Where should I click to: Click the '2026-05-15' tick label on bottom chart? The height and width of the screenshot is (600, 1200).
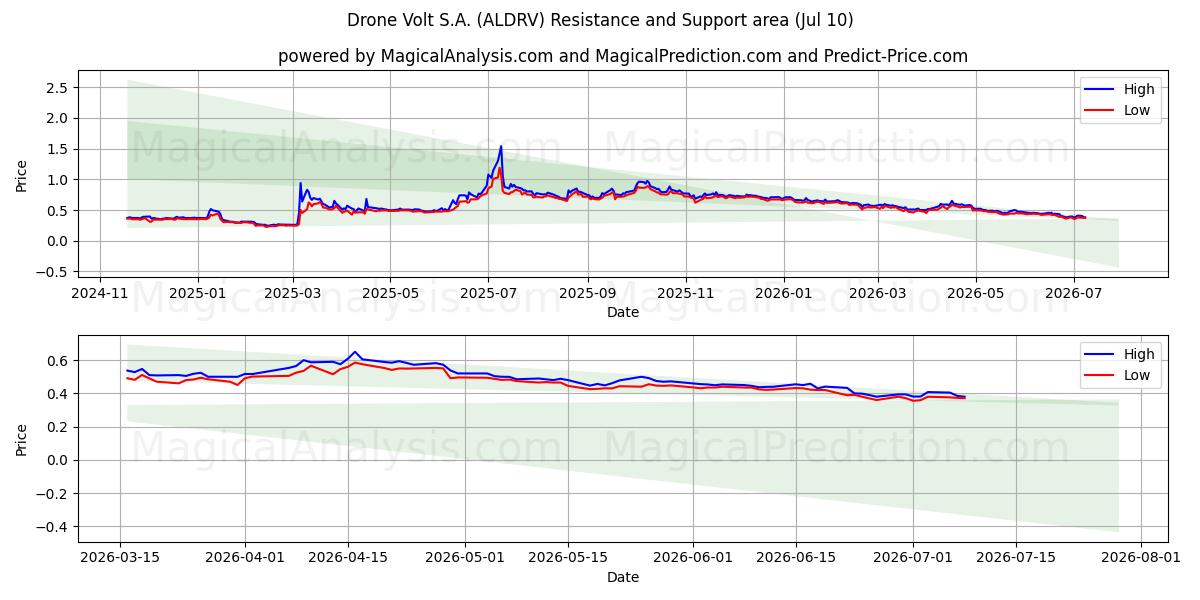[x=568, y=558]
